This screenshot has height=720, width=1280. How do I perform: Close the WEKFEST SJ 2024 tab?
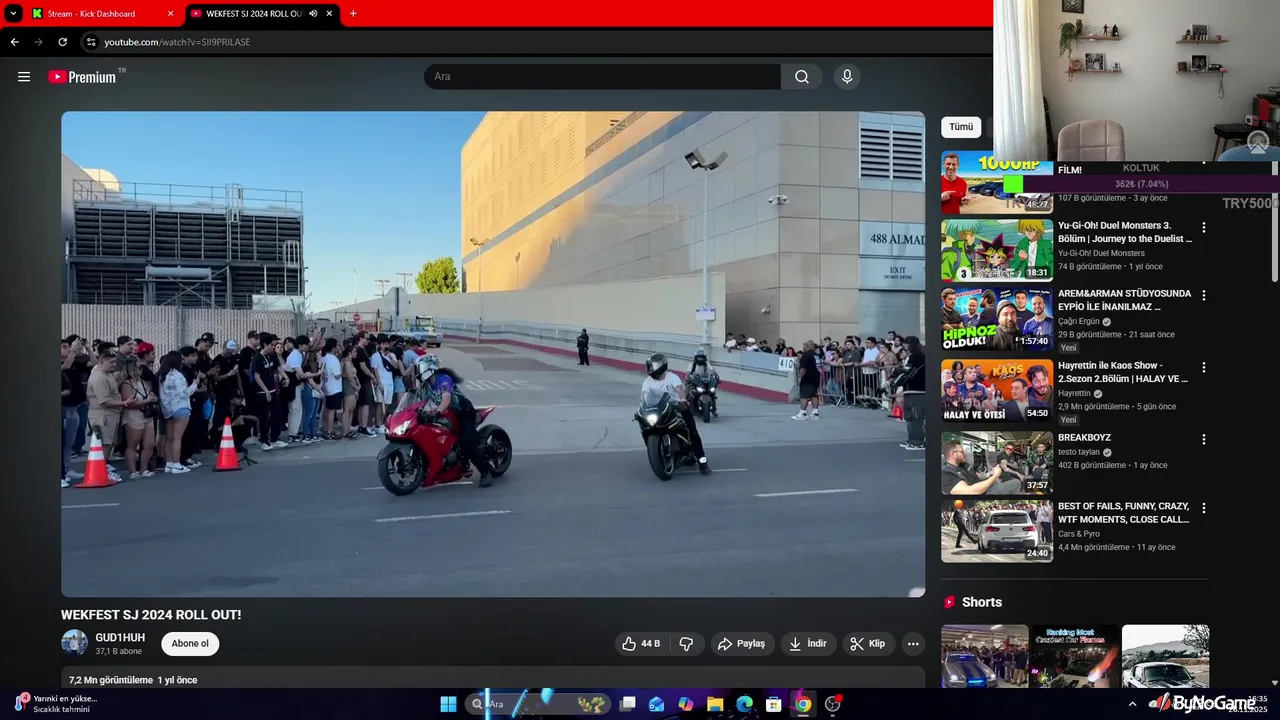point(329,14)
